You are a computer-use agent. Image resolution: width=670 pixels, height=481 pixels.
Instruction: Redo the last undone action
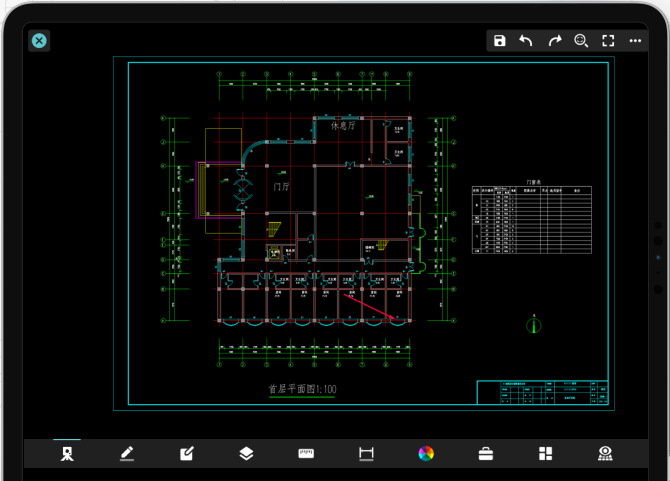coord(555,41)
